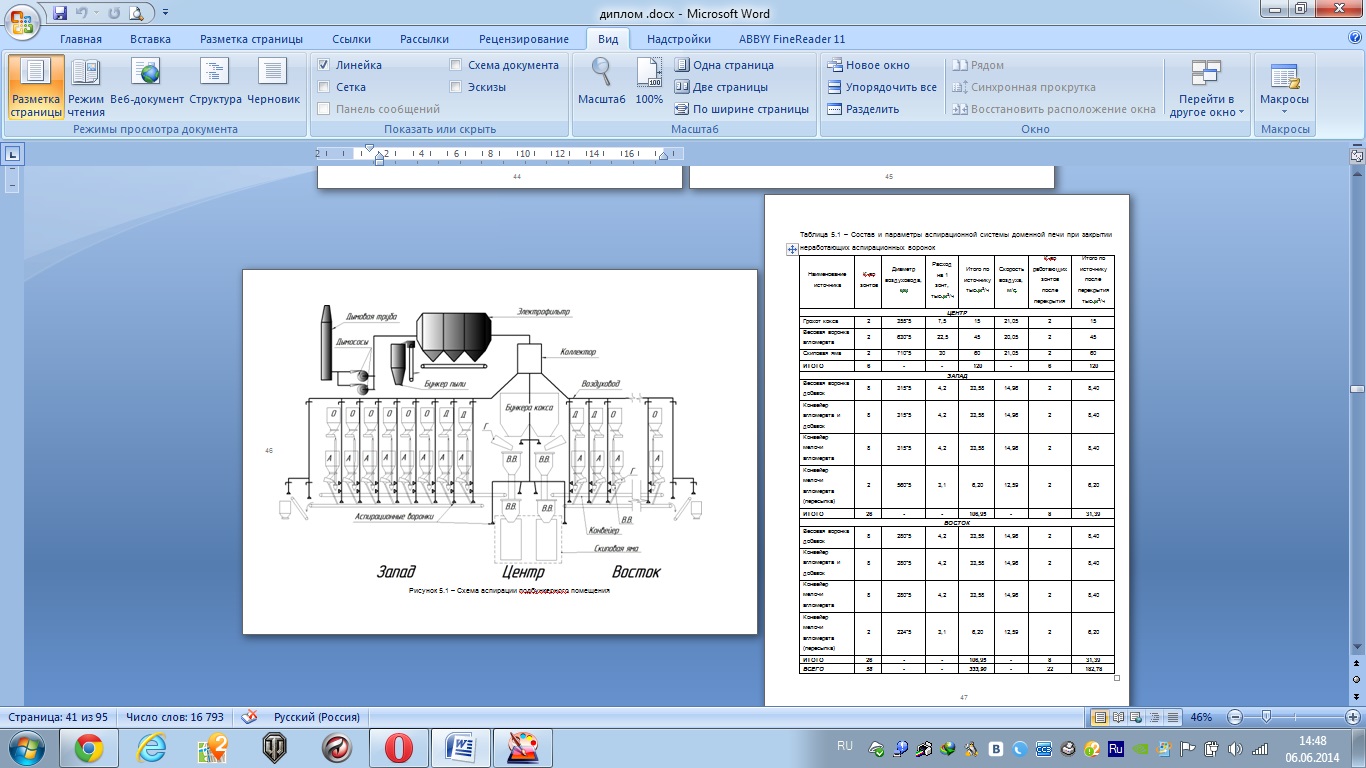Image resolution: width=1366 pixels, height=768 pixels.
Task: Click Упорядочить все button
Action: point(881,87)
